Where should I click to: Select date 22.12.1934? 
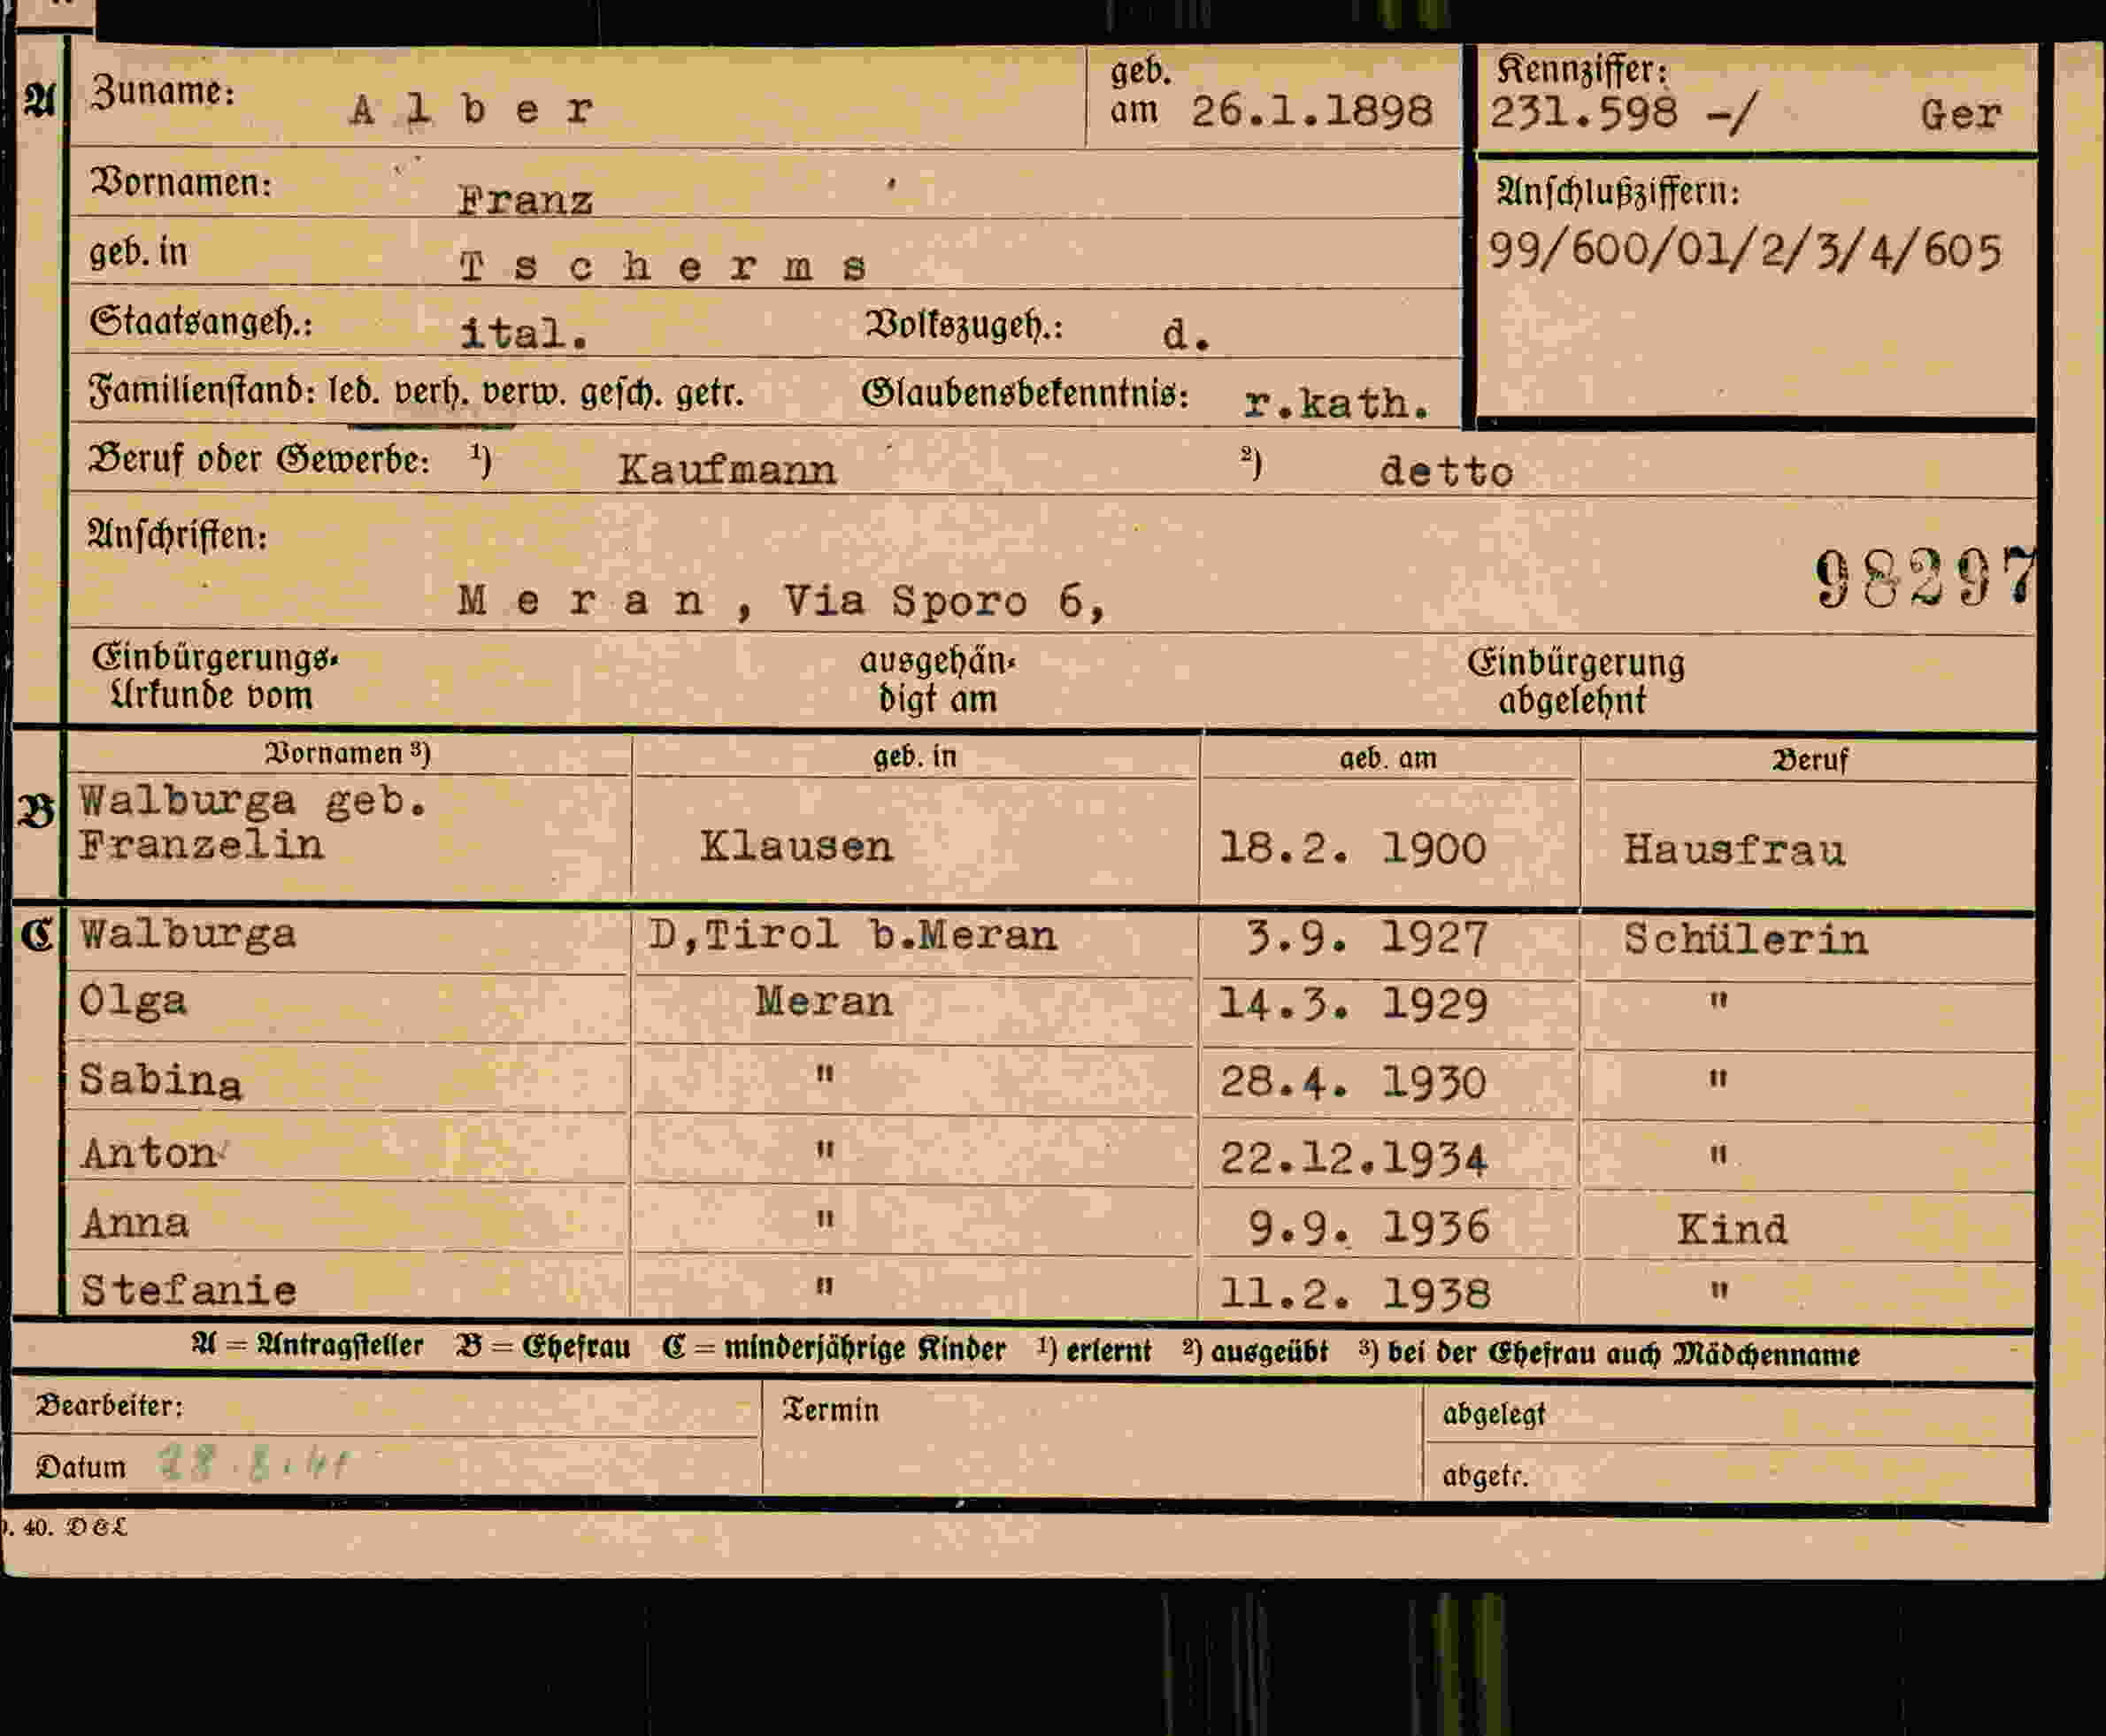1353,1158
